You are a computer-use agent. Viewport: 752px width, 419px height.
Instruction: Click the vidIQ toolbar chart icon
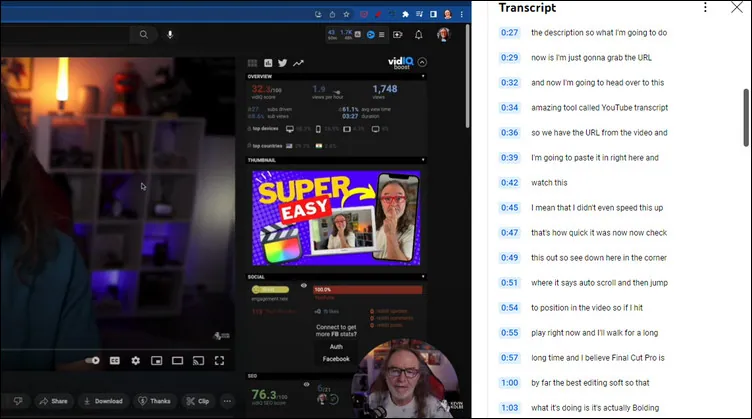358,34
